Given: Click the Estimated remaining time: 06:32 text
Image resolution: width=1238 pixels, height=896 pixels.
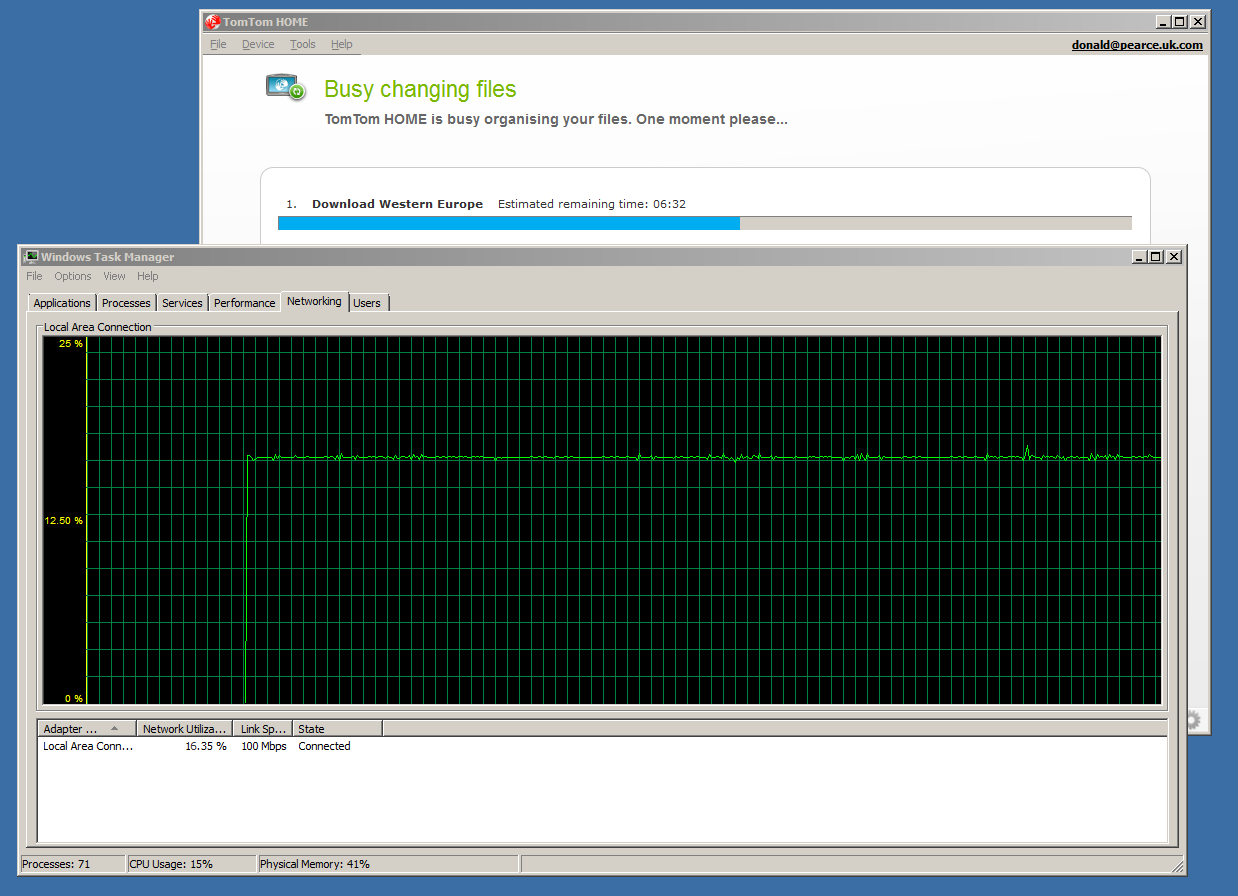Looking at the screenshot, I should click(x=592, y=204).
